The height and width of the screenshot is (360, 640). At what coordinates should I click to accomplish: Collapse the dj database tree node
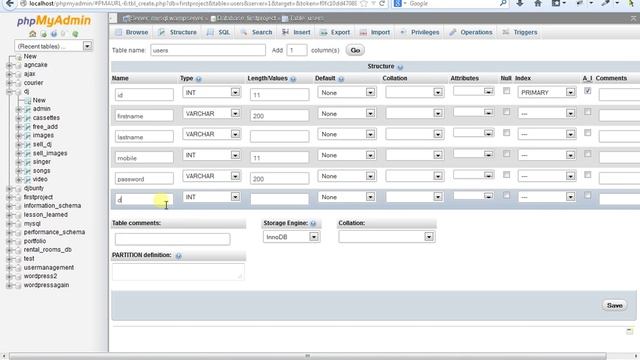(9, 92)
